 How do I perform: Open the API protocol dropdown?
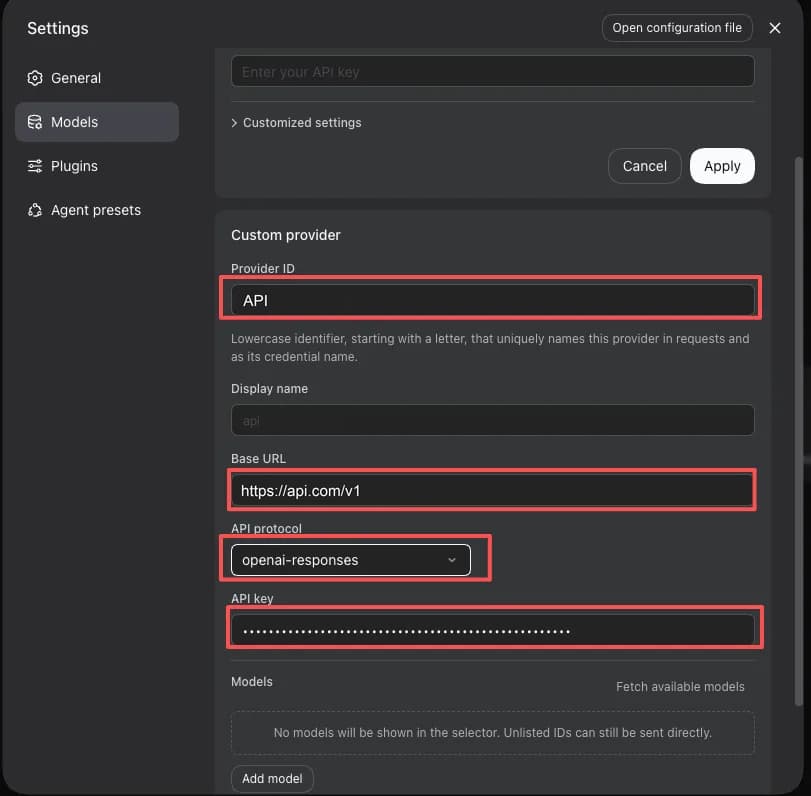351,560
